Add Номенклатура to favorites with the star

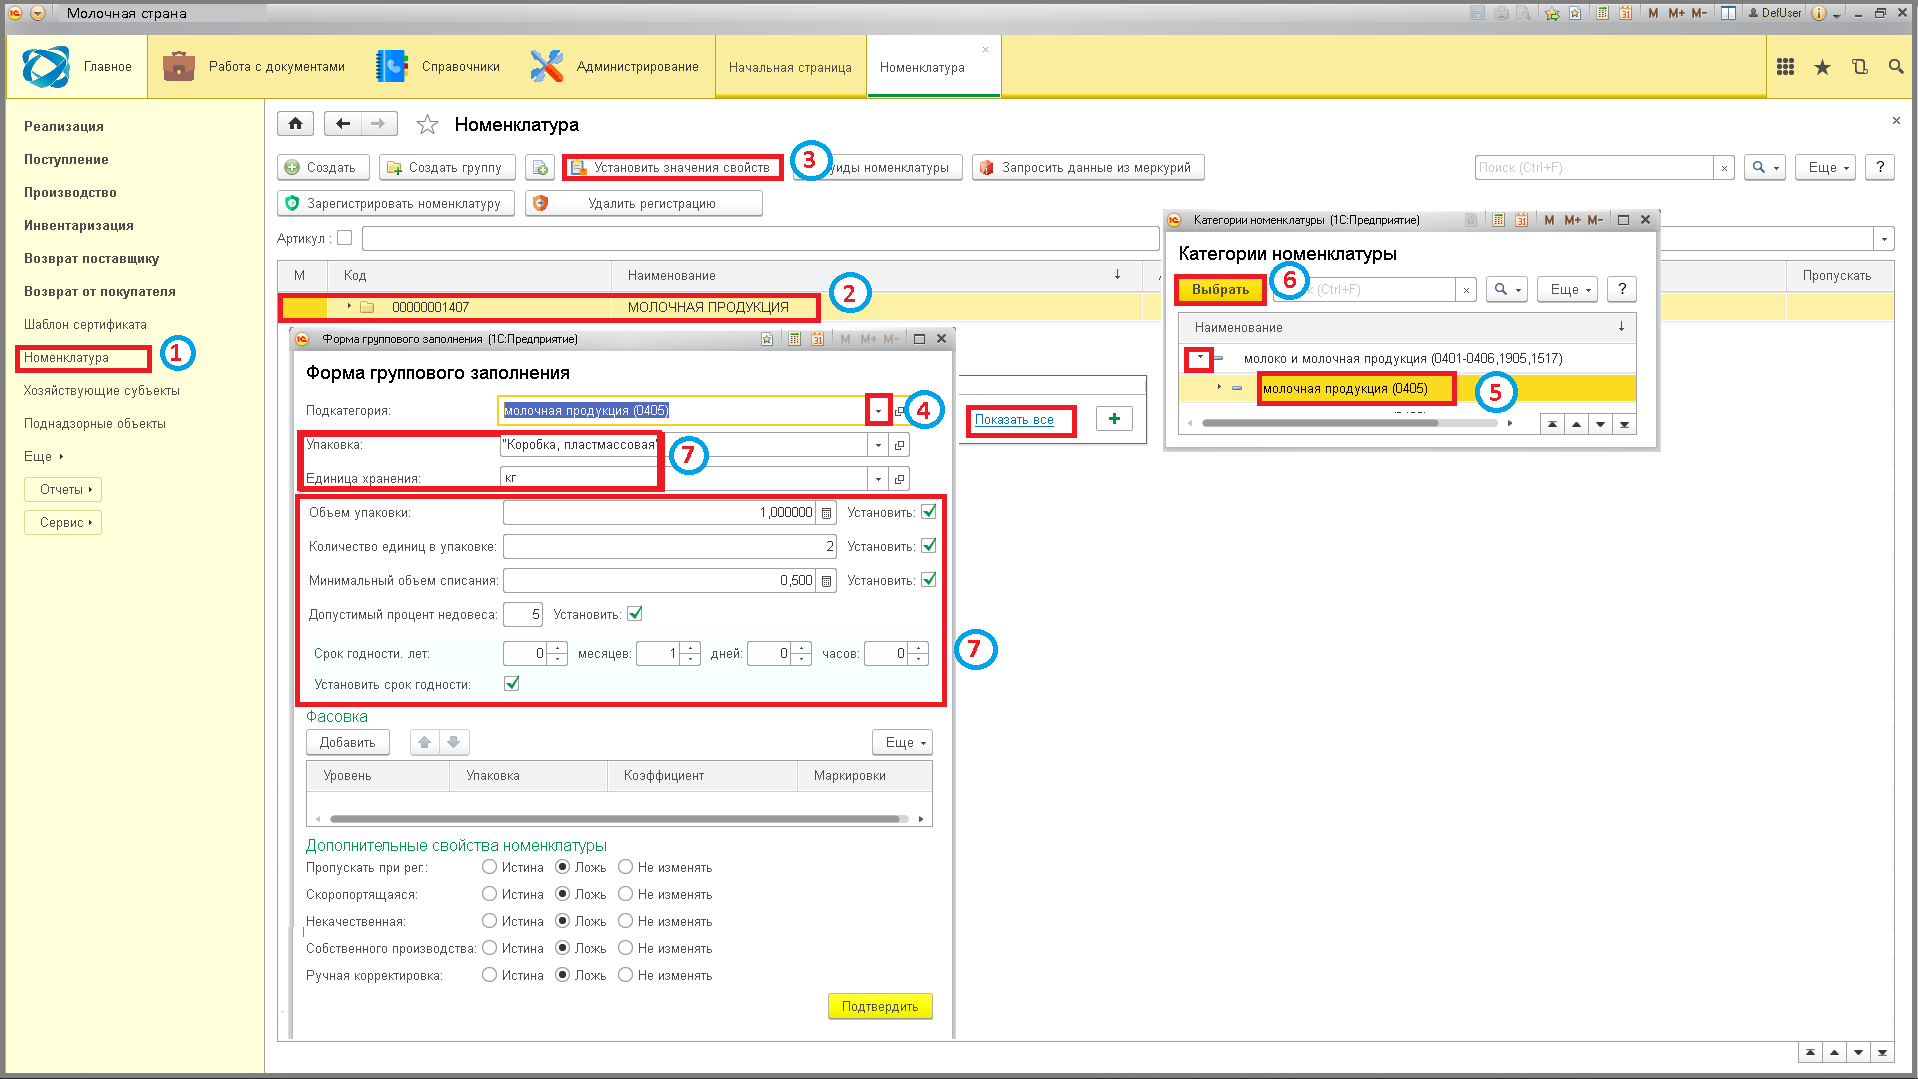point(427,125)
